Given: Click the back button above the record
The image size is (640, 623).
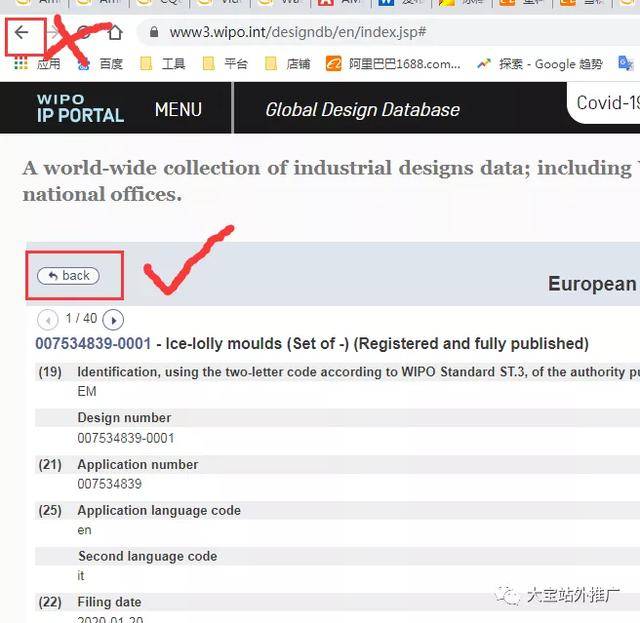Looking at the screenshot, I should click(68, 276).
